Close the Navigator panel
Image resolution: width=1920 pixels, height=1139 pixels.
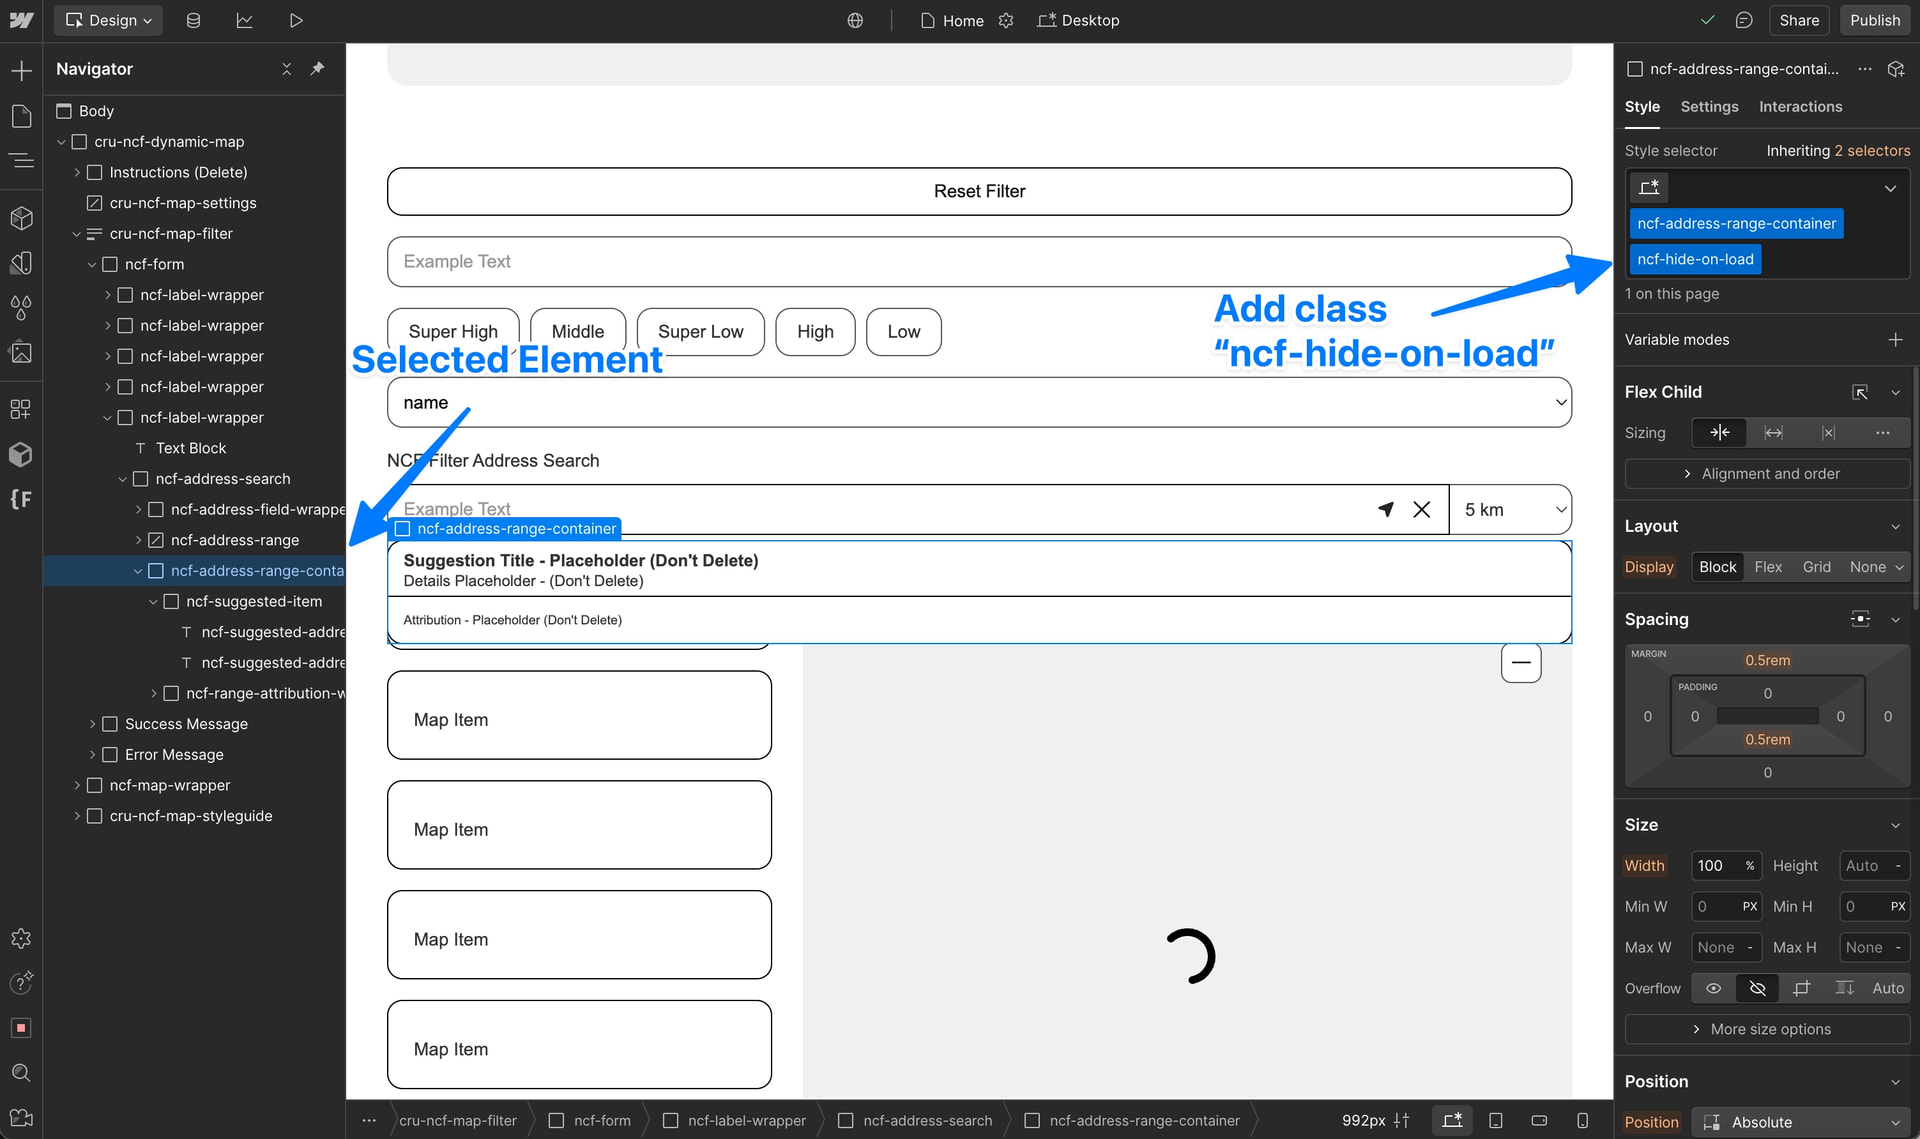(x=287, y=68)
